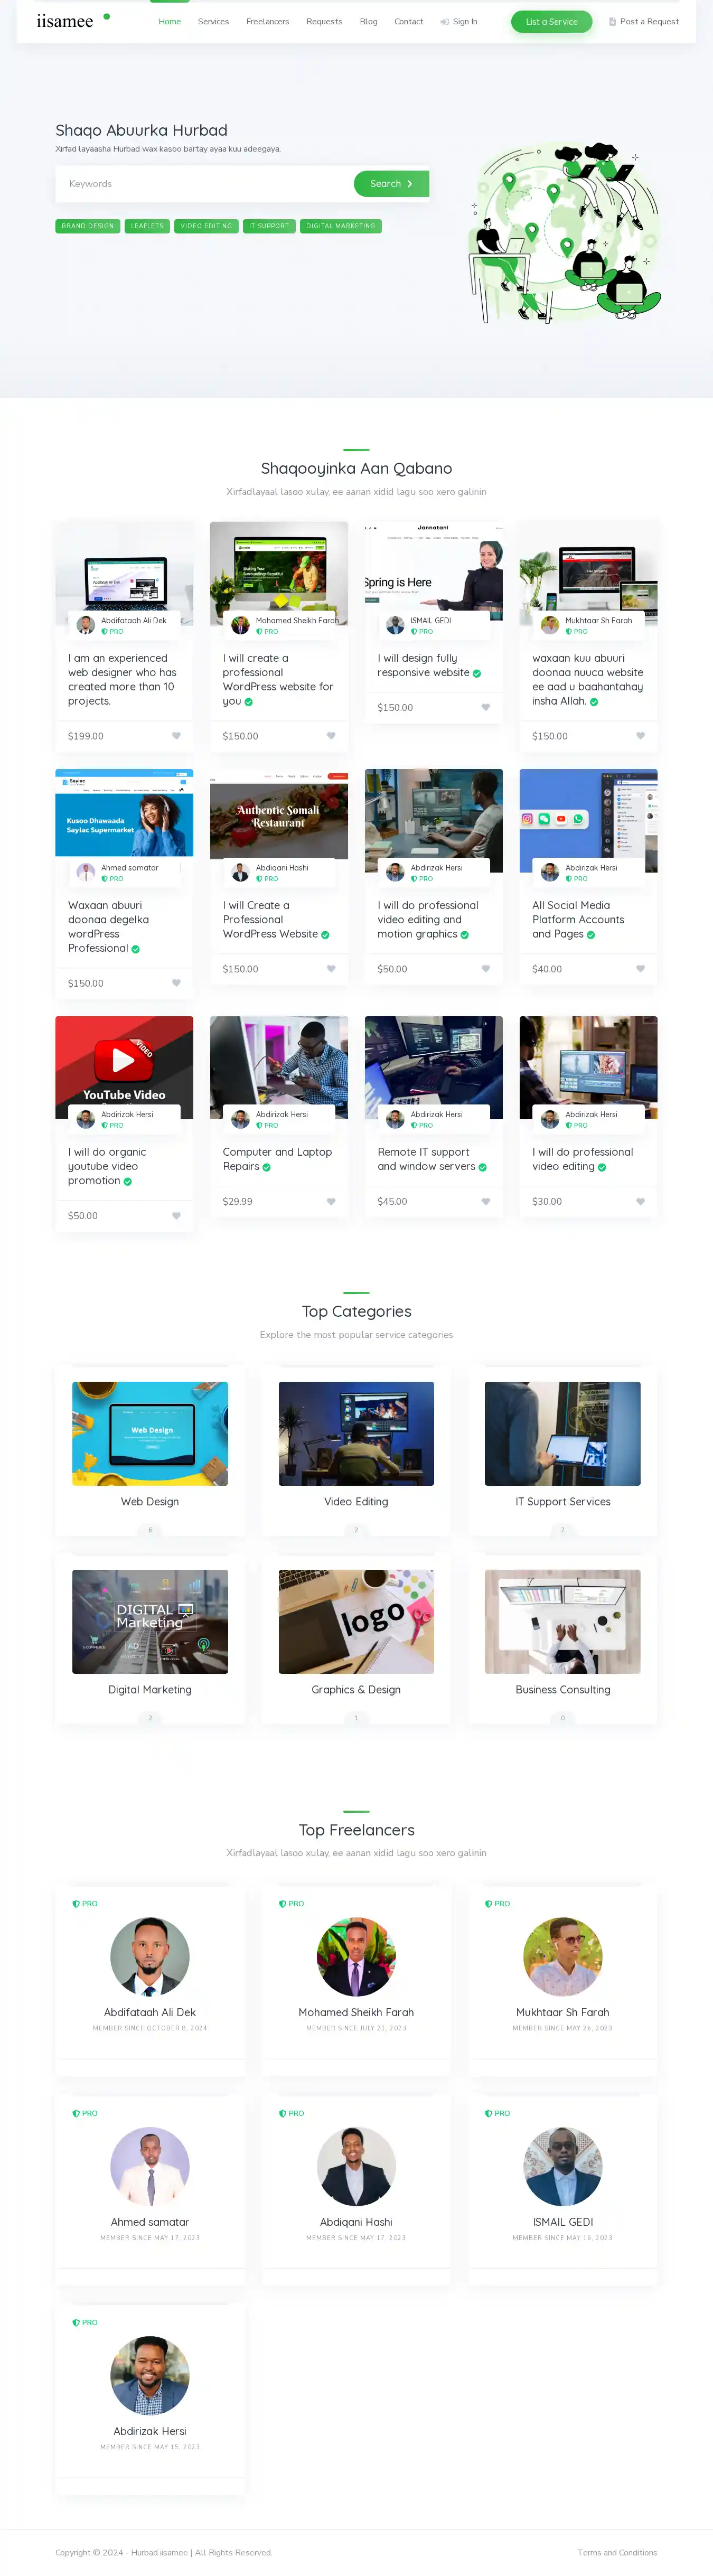Click heart on organic youtube promotion card
713x2576 pixels.
pos(176,1216)
